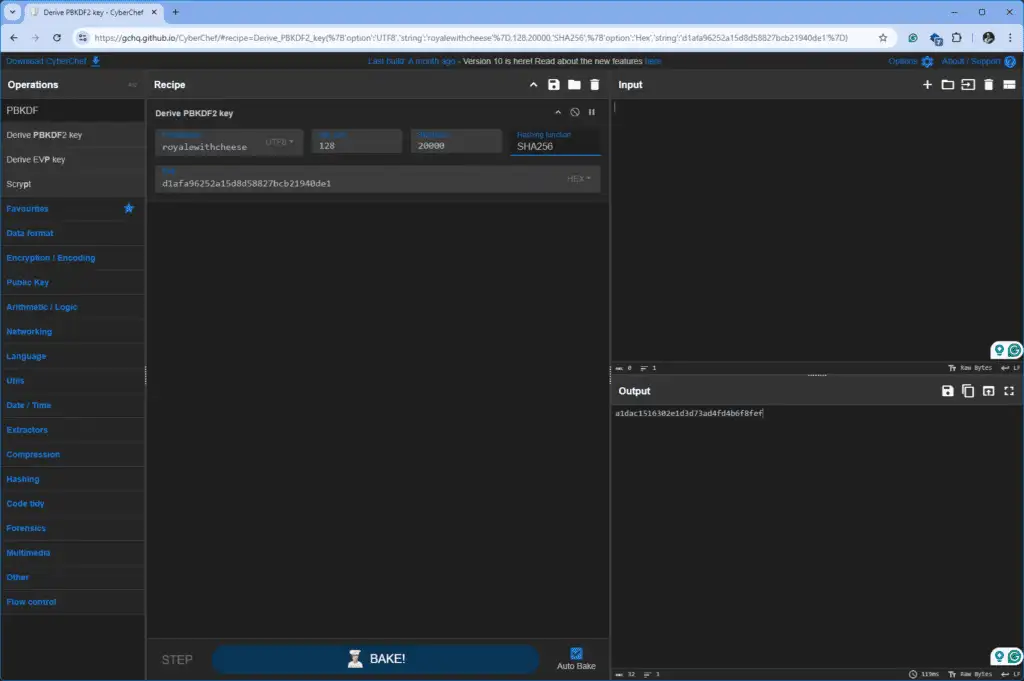Save output to file

[x=947, y=390]
